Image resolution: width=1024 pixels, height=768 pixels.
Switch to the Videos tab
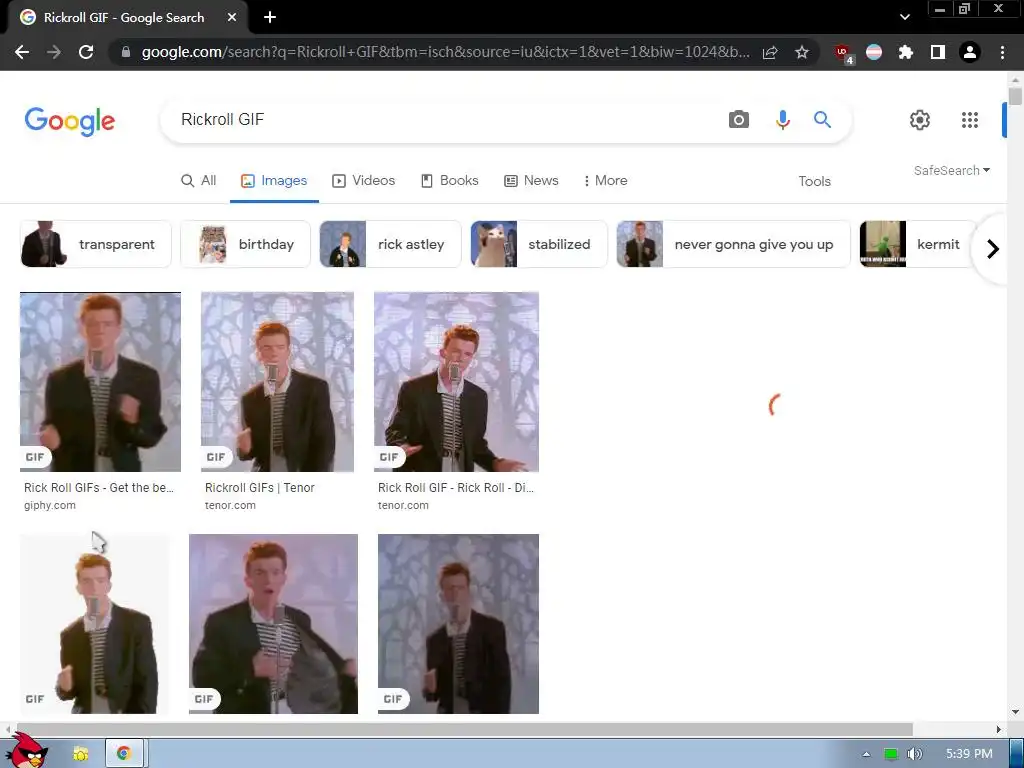tap(364, 181)
